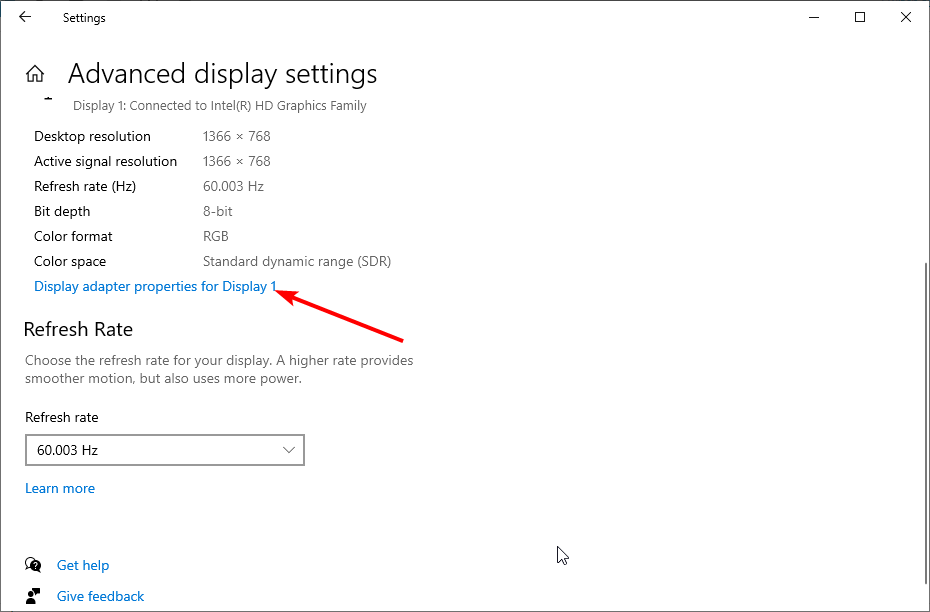
Task: Maximize the Settings window
Action: coord(859,17)
